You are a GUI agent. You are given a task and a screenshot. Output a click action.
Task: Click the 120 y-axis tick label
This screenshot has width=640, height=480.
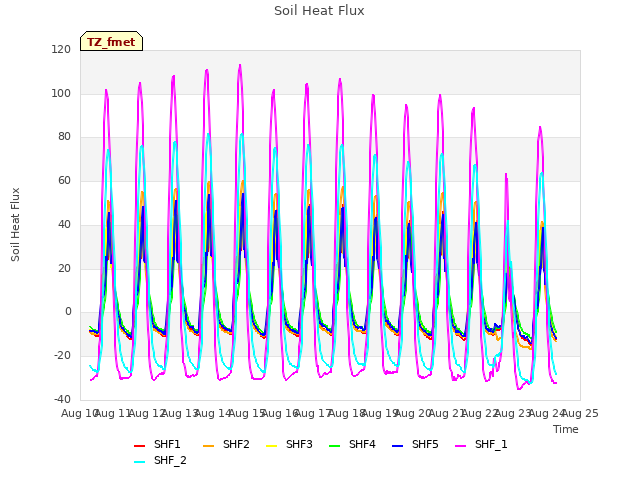point(61,49)
